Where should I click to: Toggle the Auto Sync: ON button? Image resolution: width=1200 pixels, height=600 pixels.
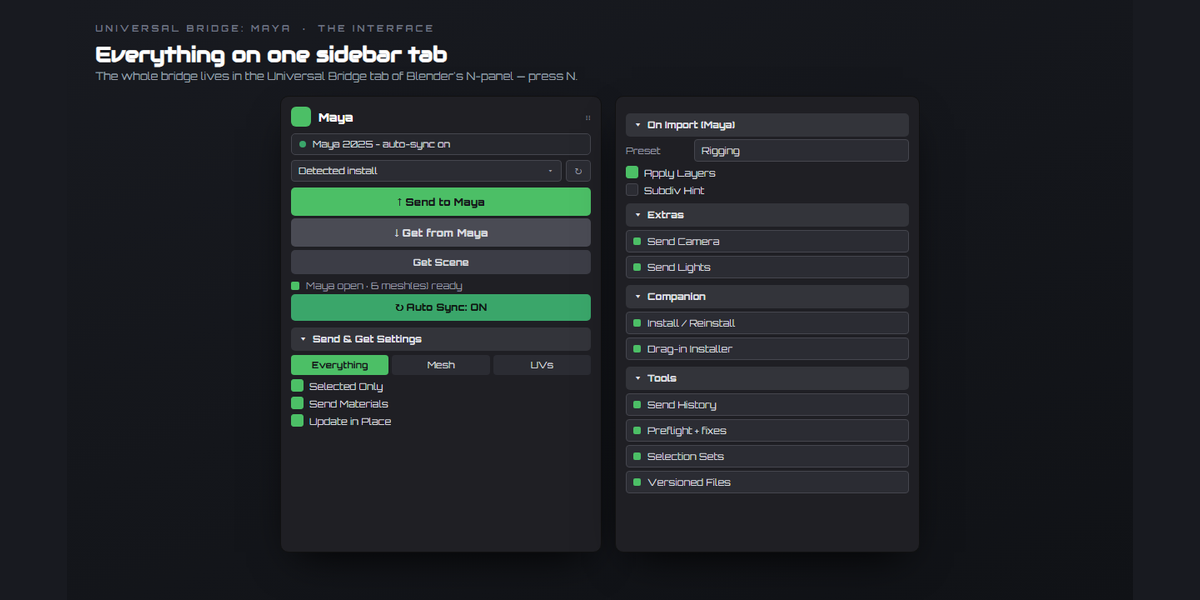(441, 308)
